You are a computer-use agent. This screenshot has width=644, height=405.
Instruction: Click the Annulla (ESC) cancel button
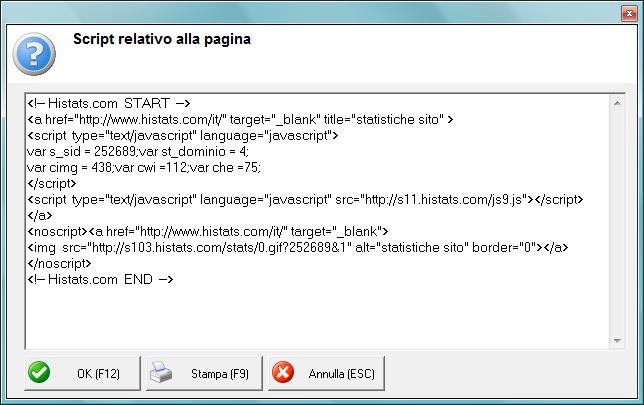[327, 373]
